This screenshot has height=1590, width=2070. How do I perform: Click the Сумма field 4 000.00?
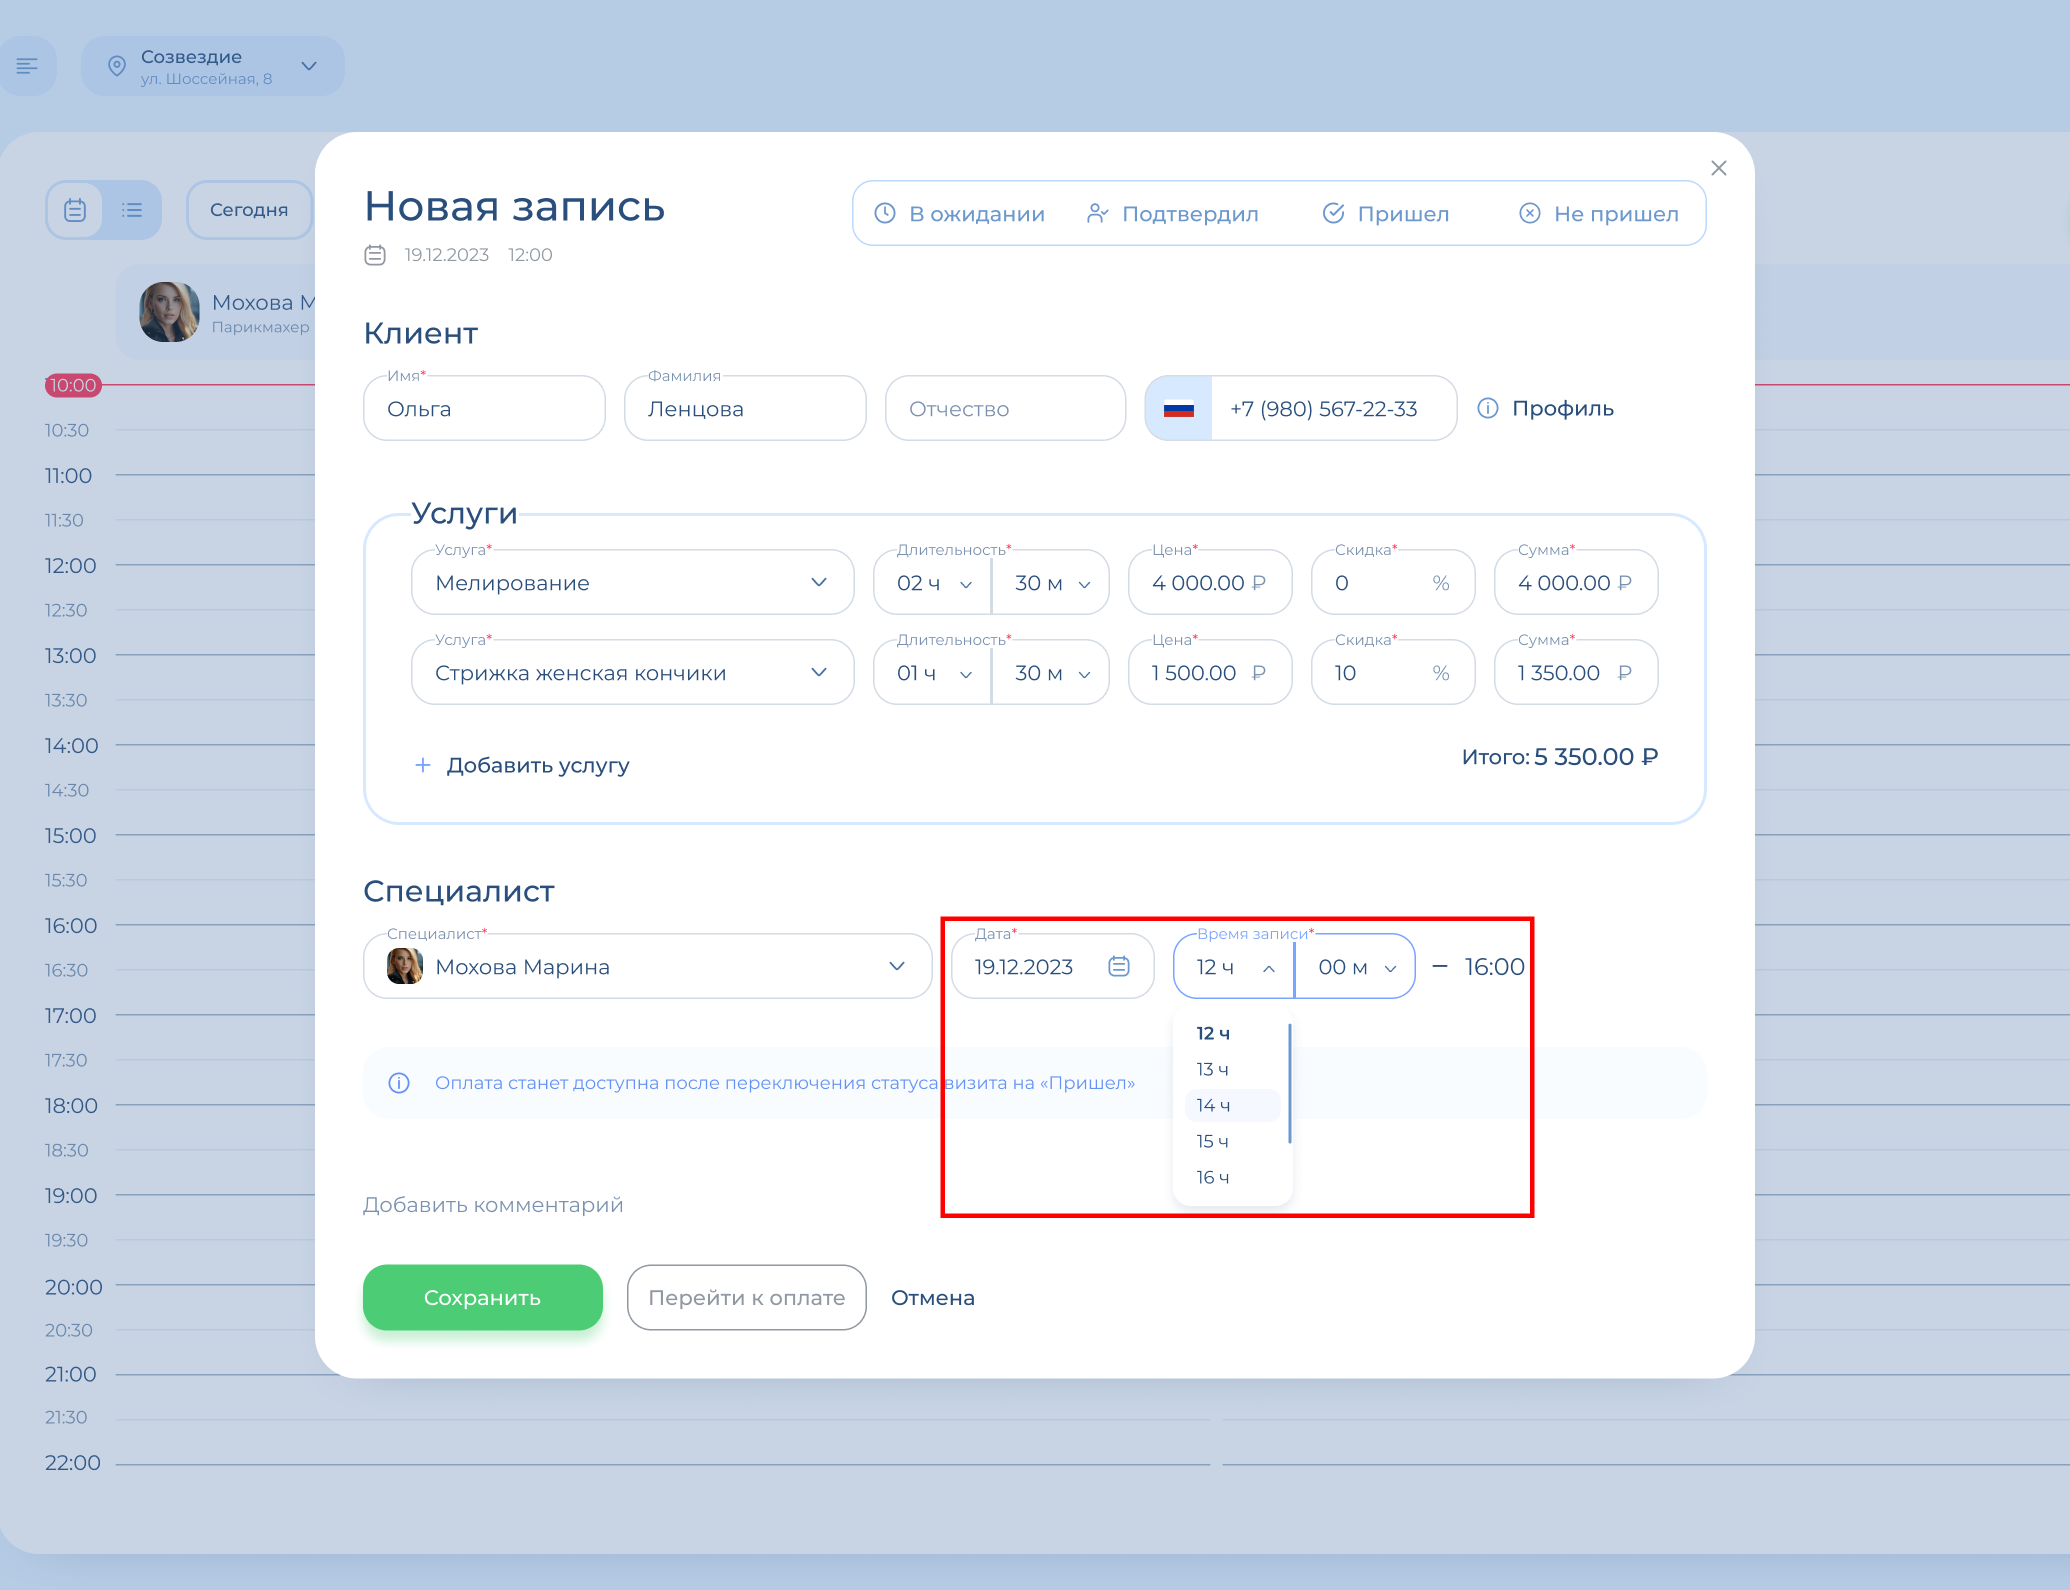coord(1576,582)
